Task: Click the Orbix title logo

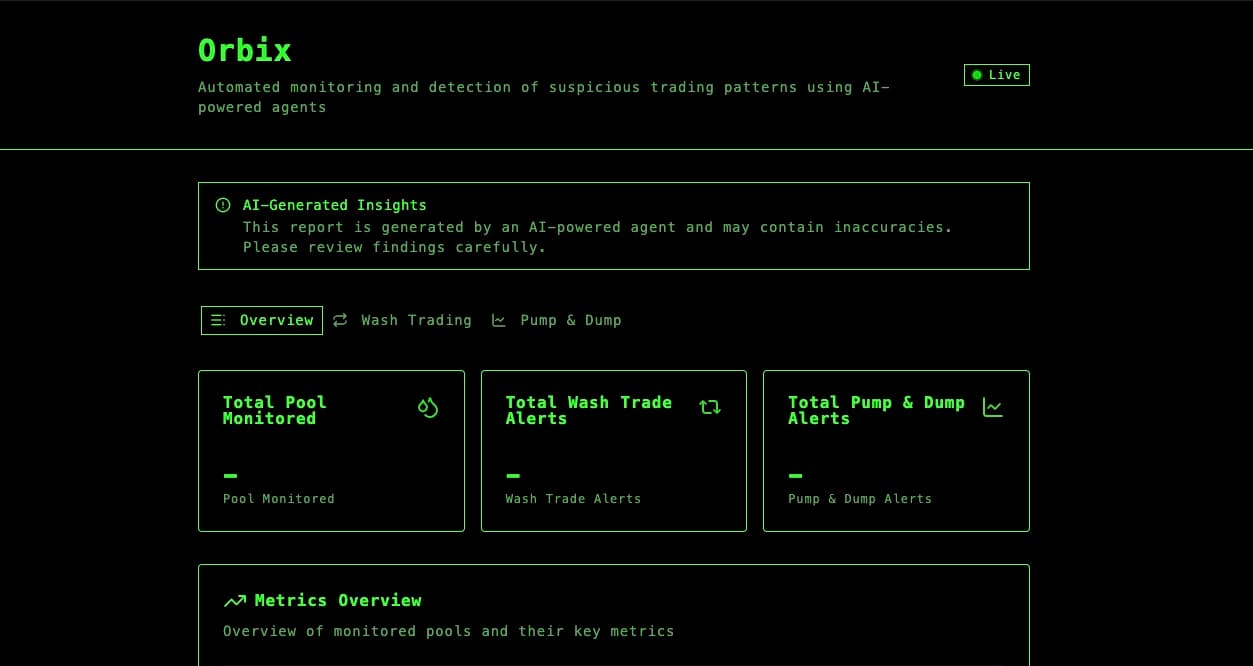Action: pos(245,50)
